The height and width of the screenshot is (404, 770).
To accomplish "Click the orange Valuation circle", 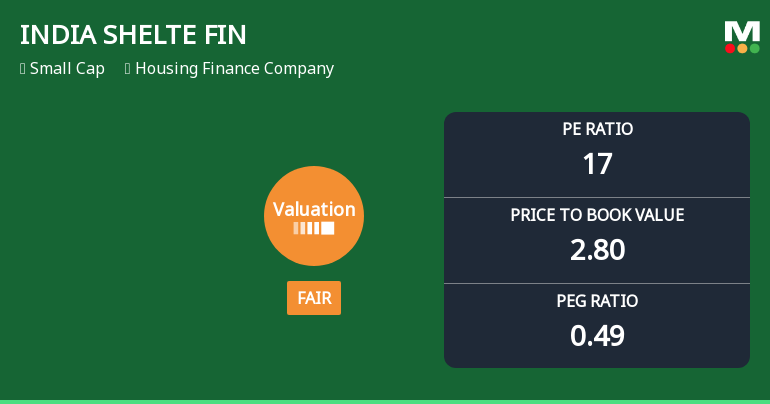I will 314,216.
